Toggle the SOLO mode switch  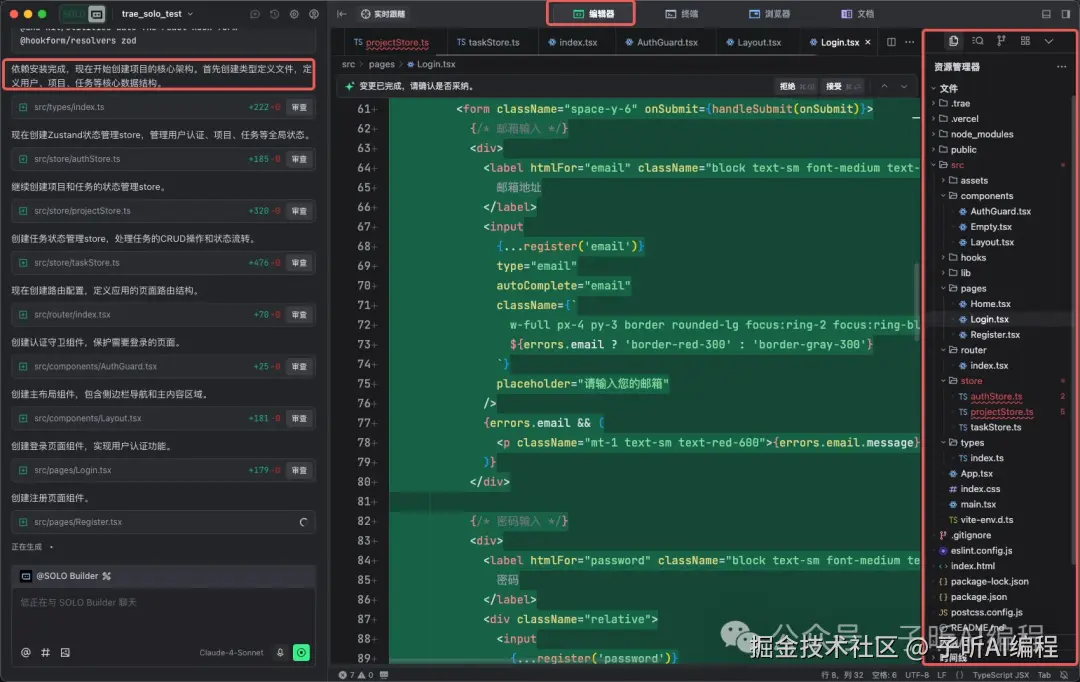[x=83, y=14]
